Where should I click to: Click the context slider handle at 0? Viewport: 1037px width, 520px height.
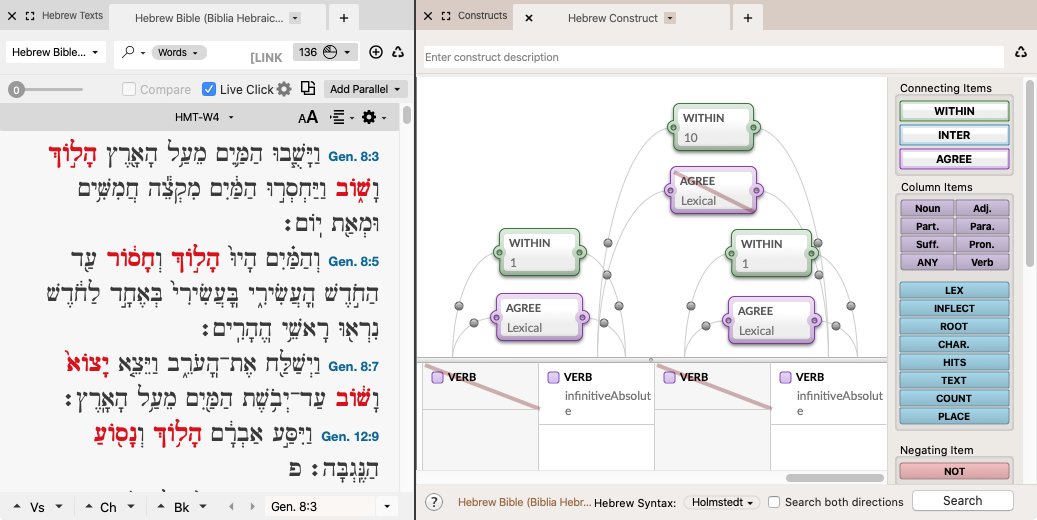pyautogui.click(x=16, y=90)
